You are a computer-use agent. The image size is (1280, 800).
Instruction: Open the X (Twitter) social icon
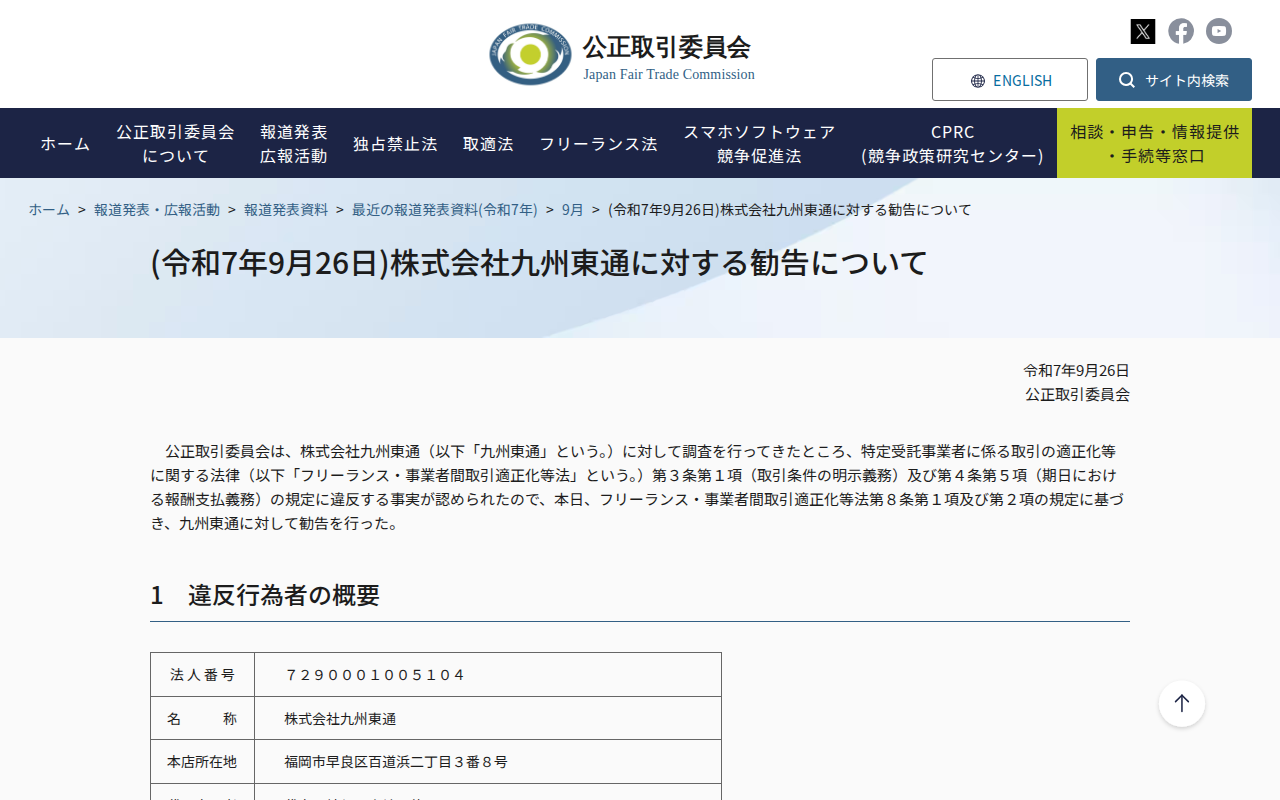tap(1143, 31)
